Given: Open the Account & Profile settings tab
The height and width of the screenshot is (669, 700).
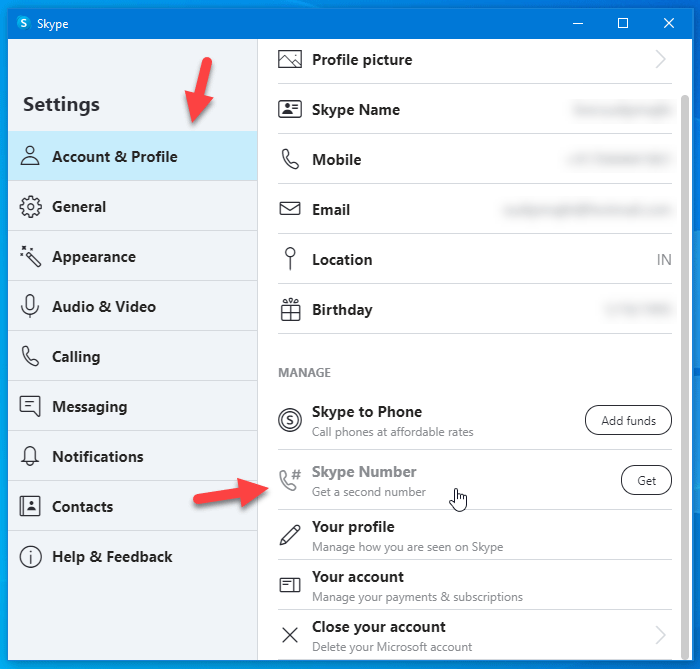Looking at the screenshot, I should tap(133, 156).
